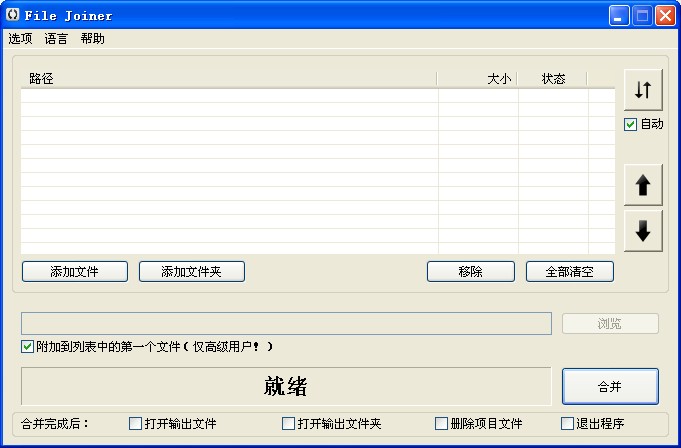Start joining with the 合并 button
This screenshot has height=448, width=681.
610,386
